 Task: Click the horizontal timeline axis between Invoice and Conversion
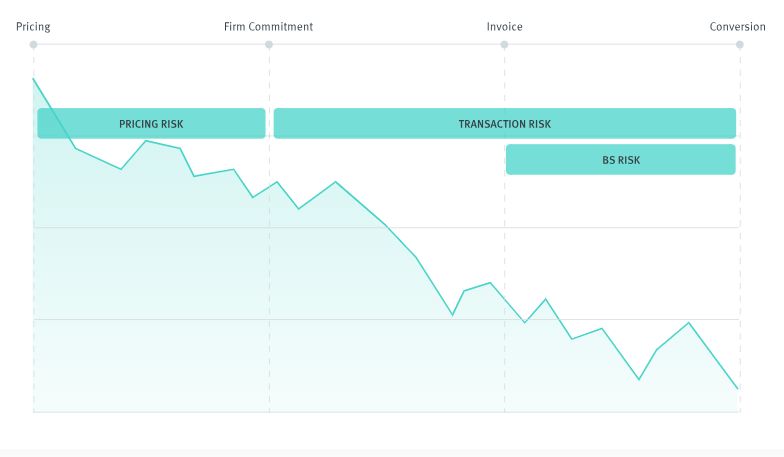click(x=620, y=45)
